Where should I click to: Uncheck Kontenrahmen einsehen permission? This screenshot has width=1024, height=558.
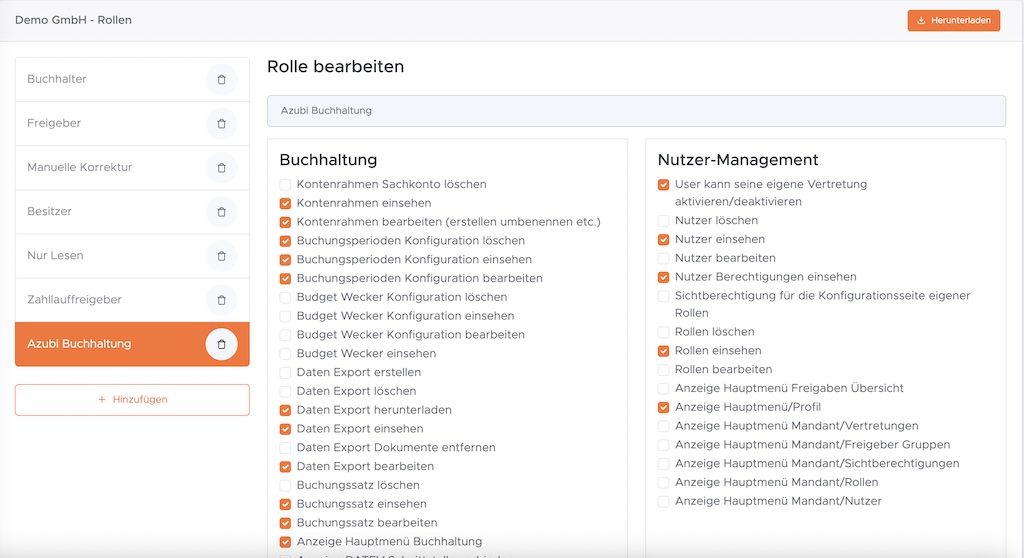(286, 203)
